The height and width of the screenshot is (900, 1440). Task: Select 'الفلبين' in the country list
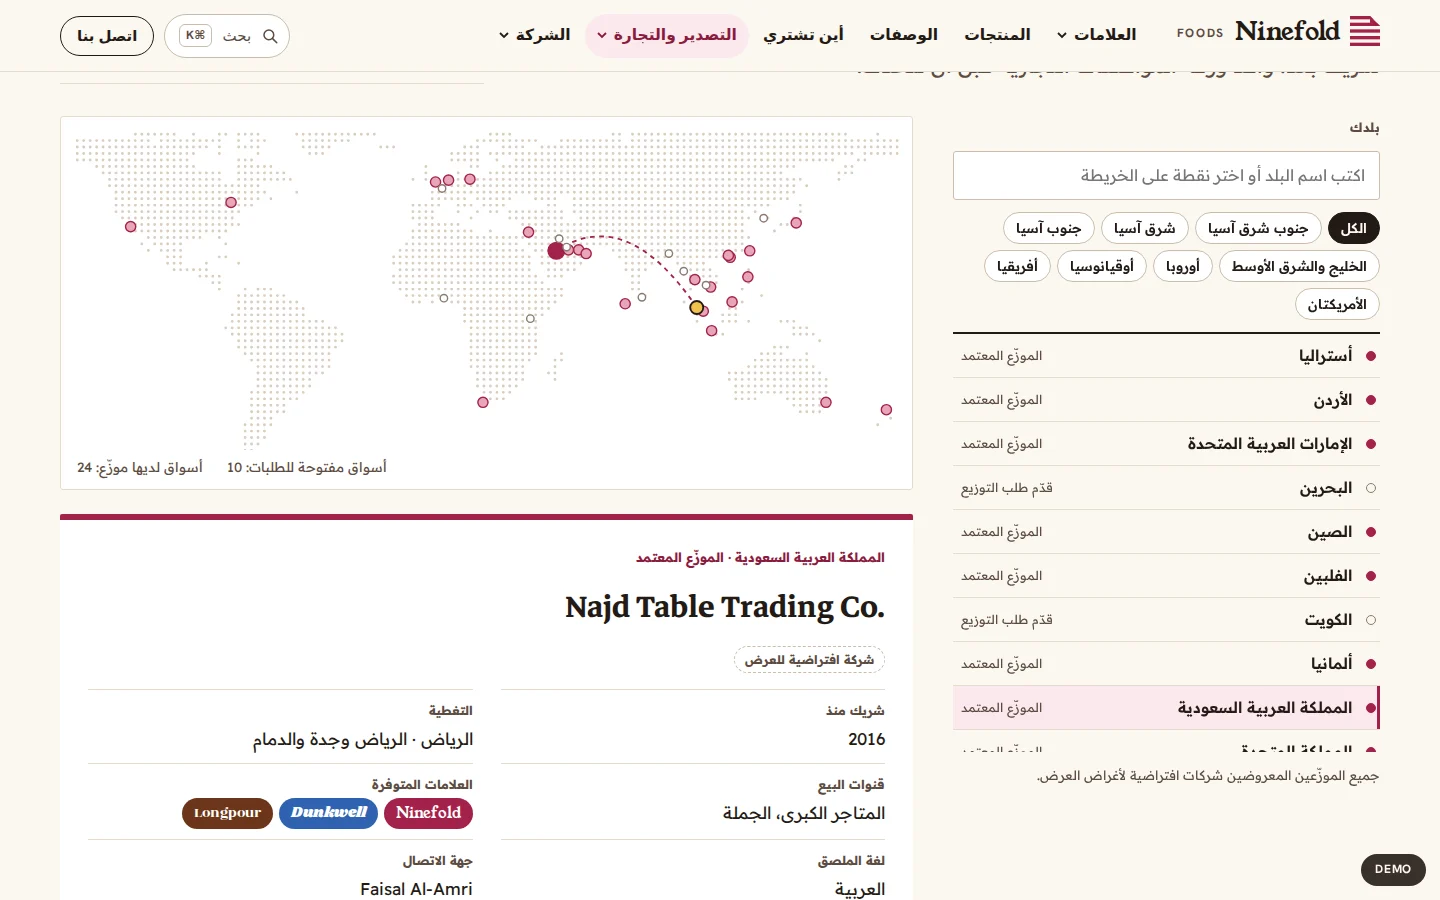pyautogui.click(x=1166, y=576)
